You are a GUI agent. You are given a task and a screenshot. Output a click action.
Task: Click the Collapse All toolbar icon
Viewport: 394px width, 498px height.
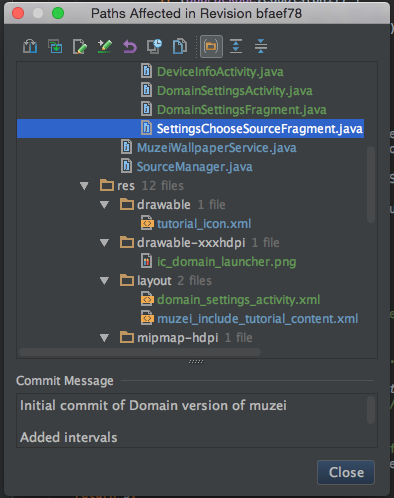261,46
